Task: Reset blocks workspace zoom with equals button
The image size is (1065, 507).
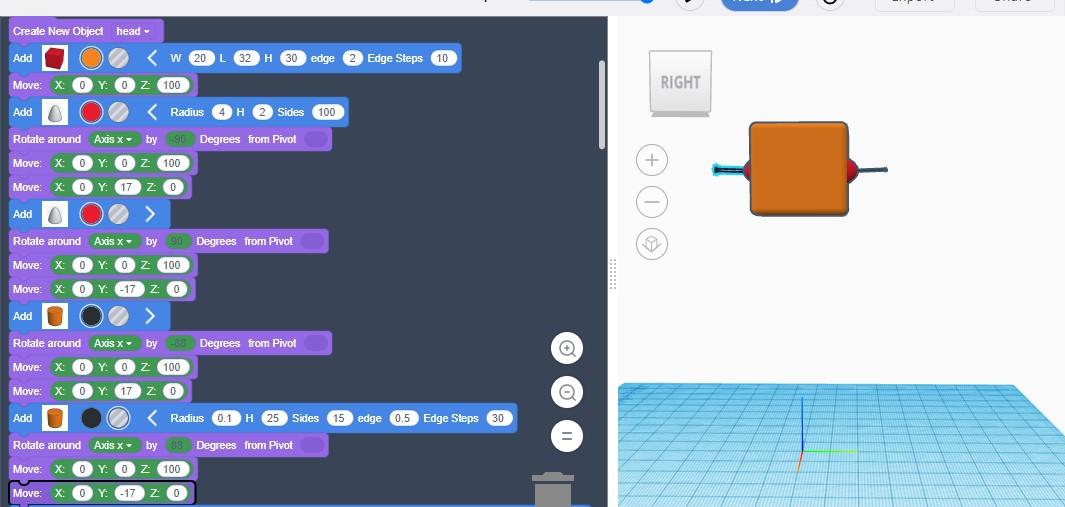Action: click(567, 436)
